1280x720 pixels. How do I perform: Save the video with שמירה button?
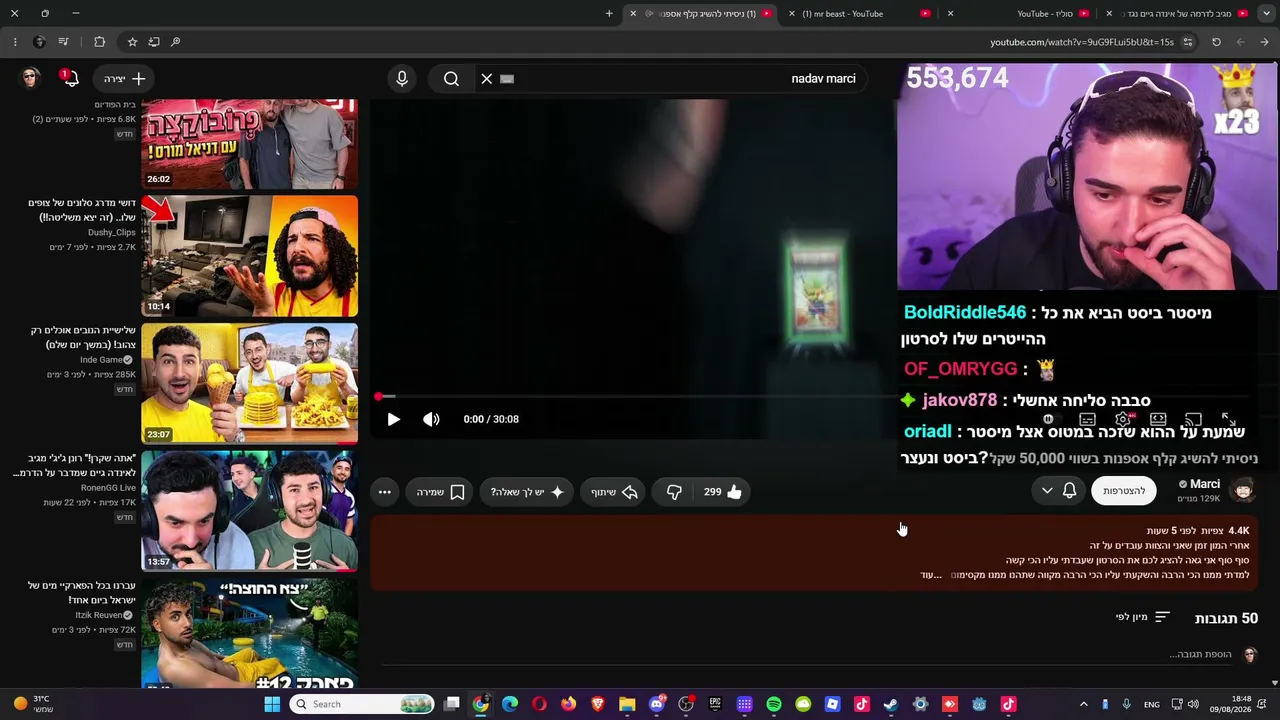pyautogui.click(x=441, y=492)
